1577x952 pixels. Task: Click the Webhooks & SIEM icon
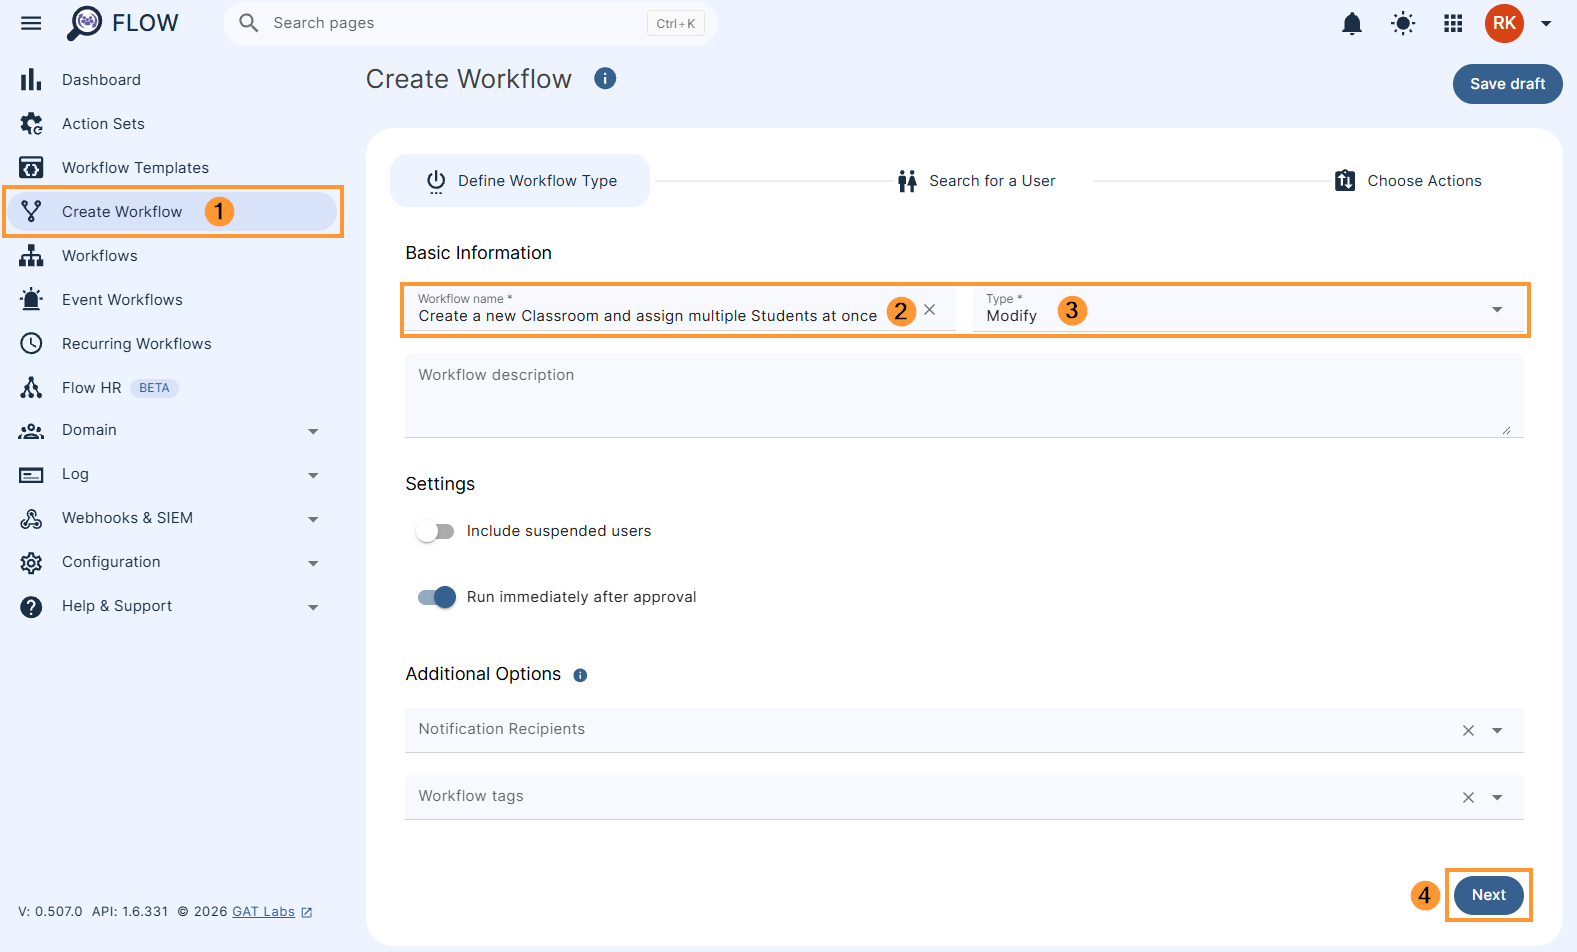tap(31, 519)
